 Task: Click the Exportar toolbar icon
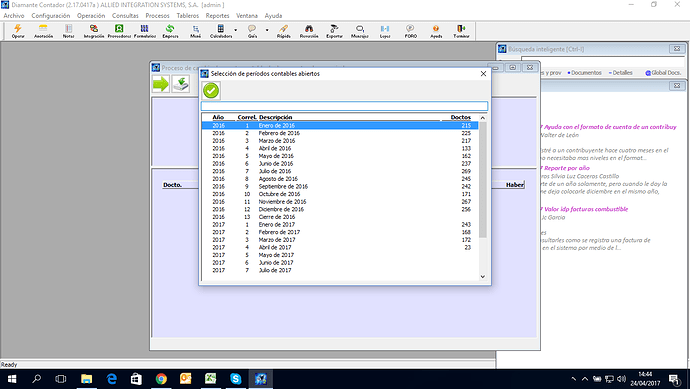tap(334, 31)
